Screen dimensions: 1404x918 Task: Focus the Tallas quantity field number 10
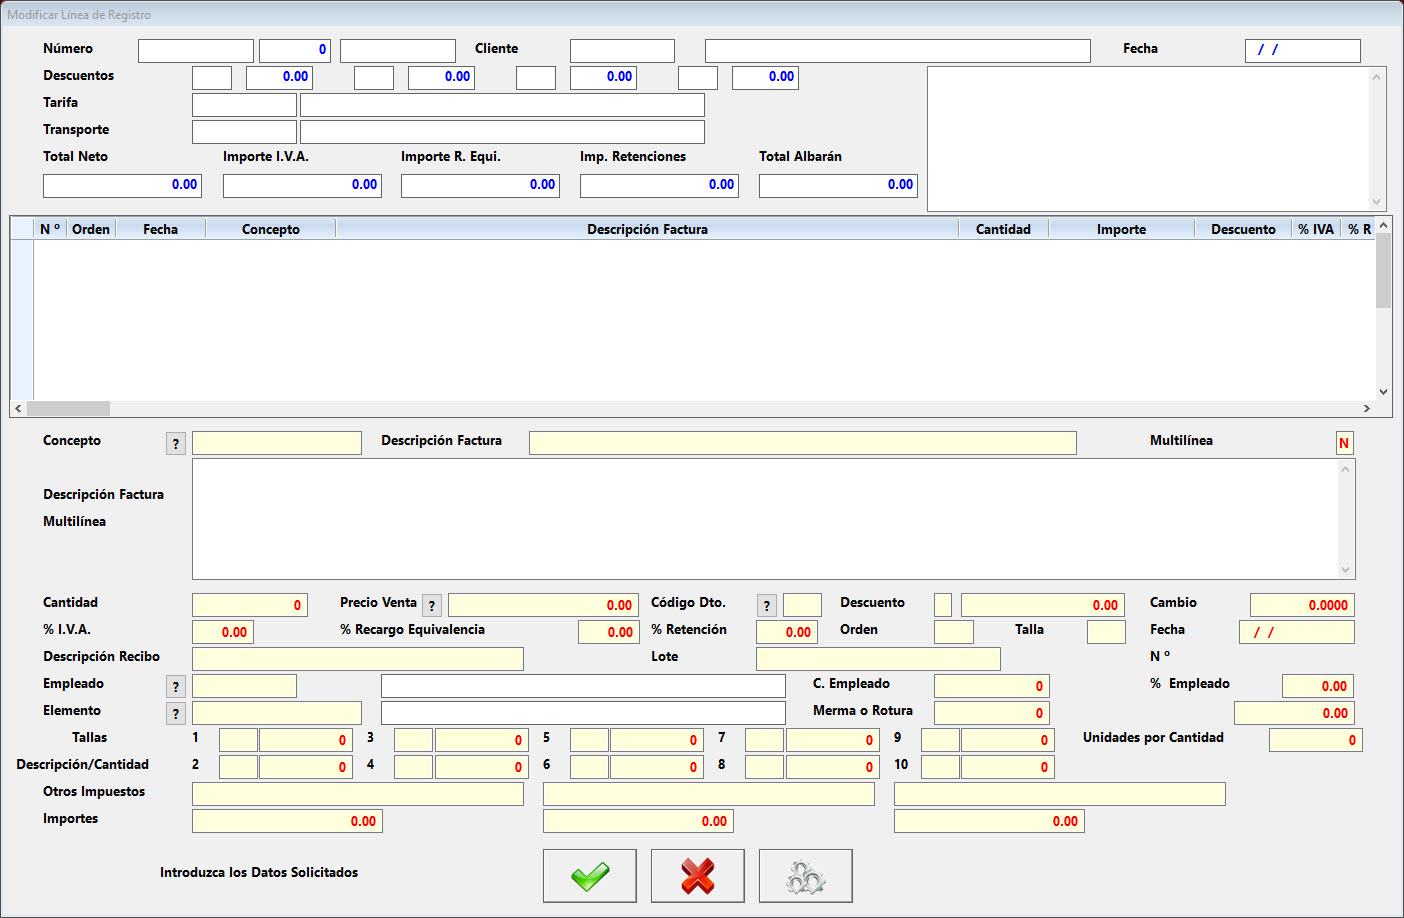(x=1008, y=767)
